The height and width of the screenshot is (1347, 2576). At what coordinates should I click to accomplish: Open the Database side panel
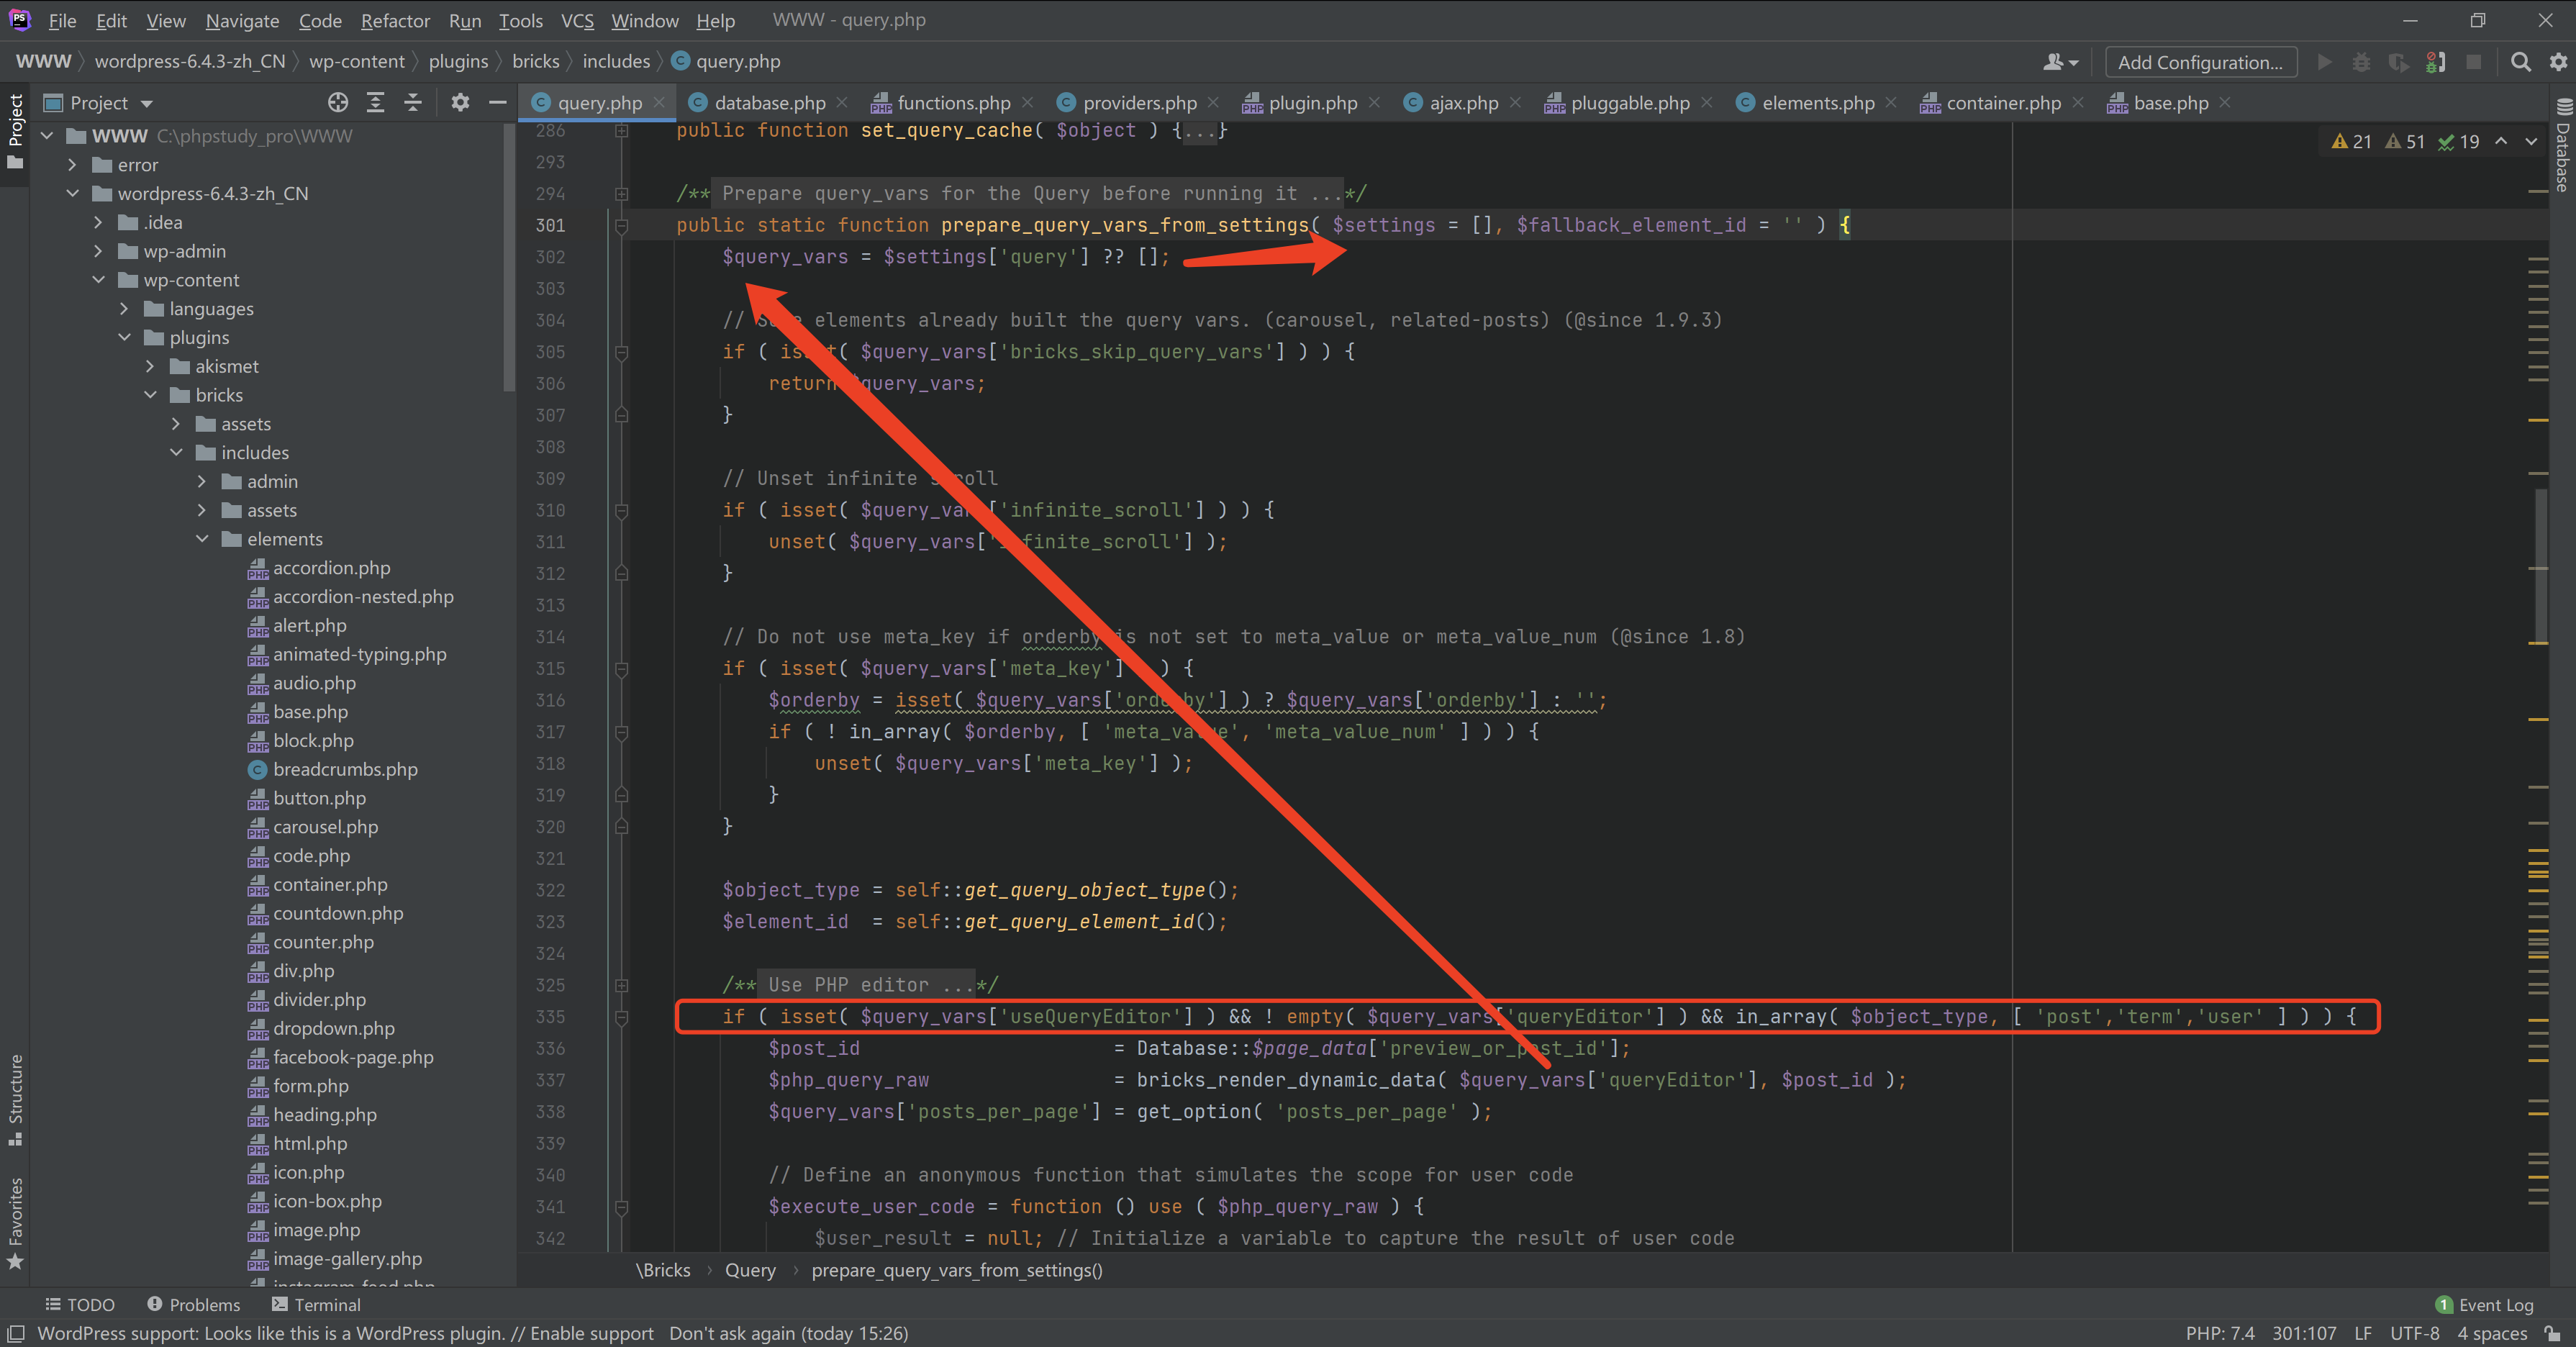(x=2564, y=145)
